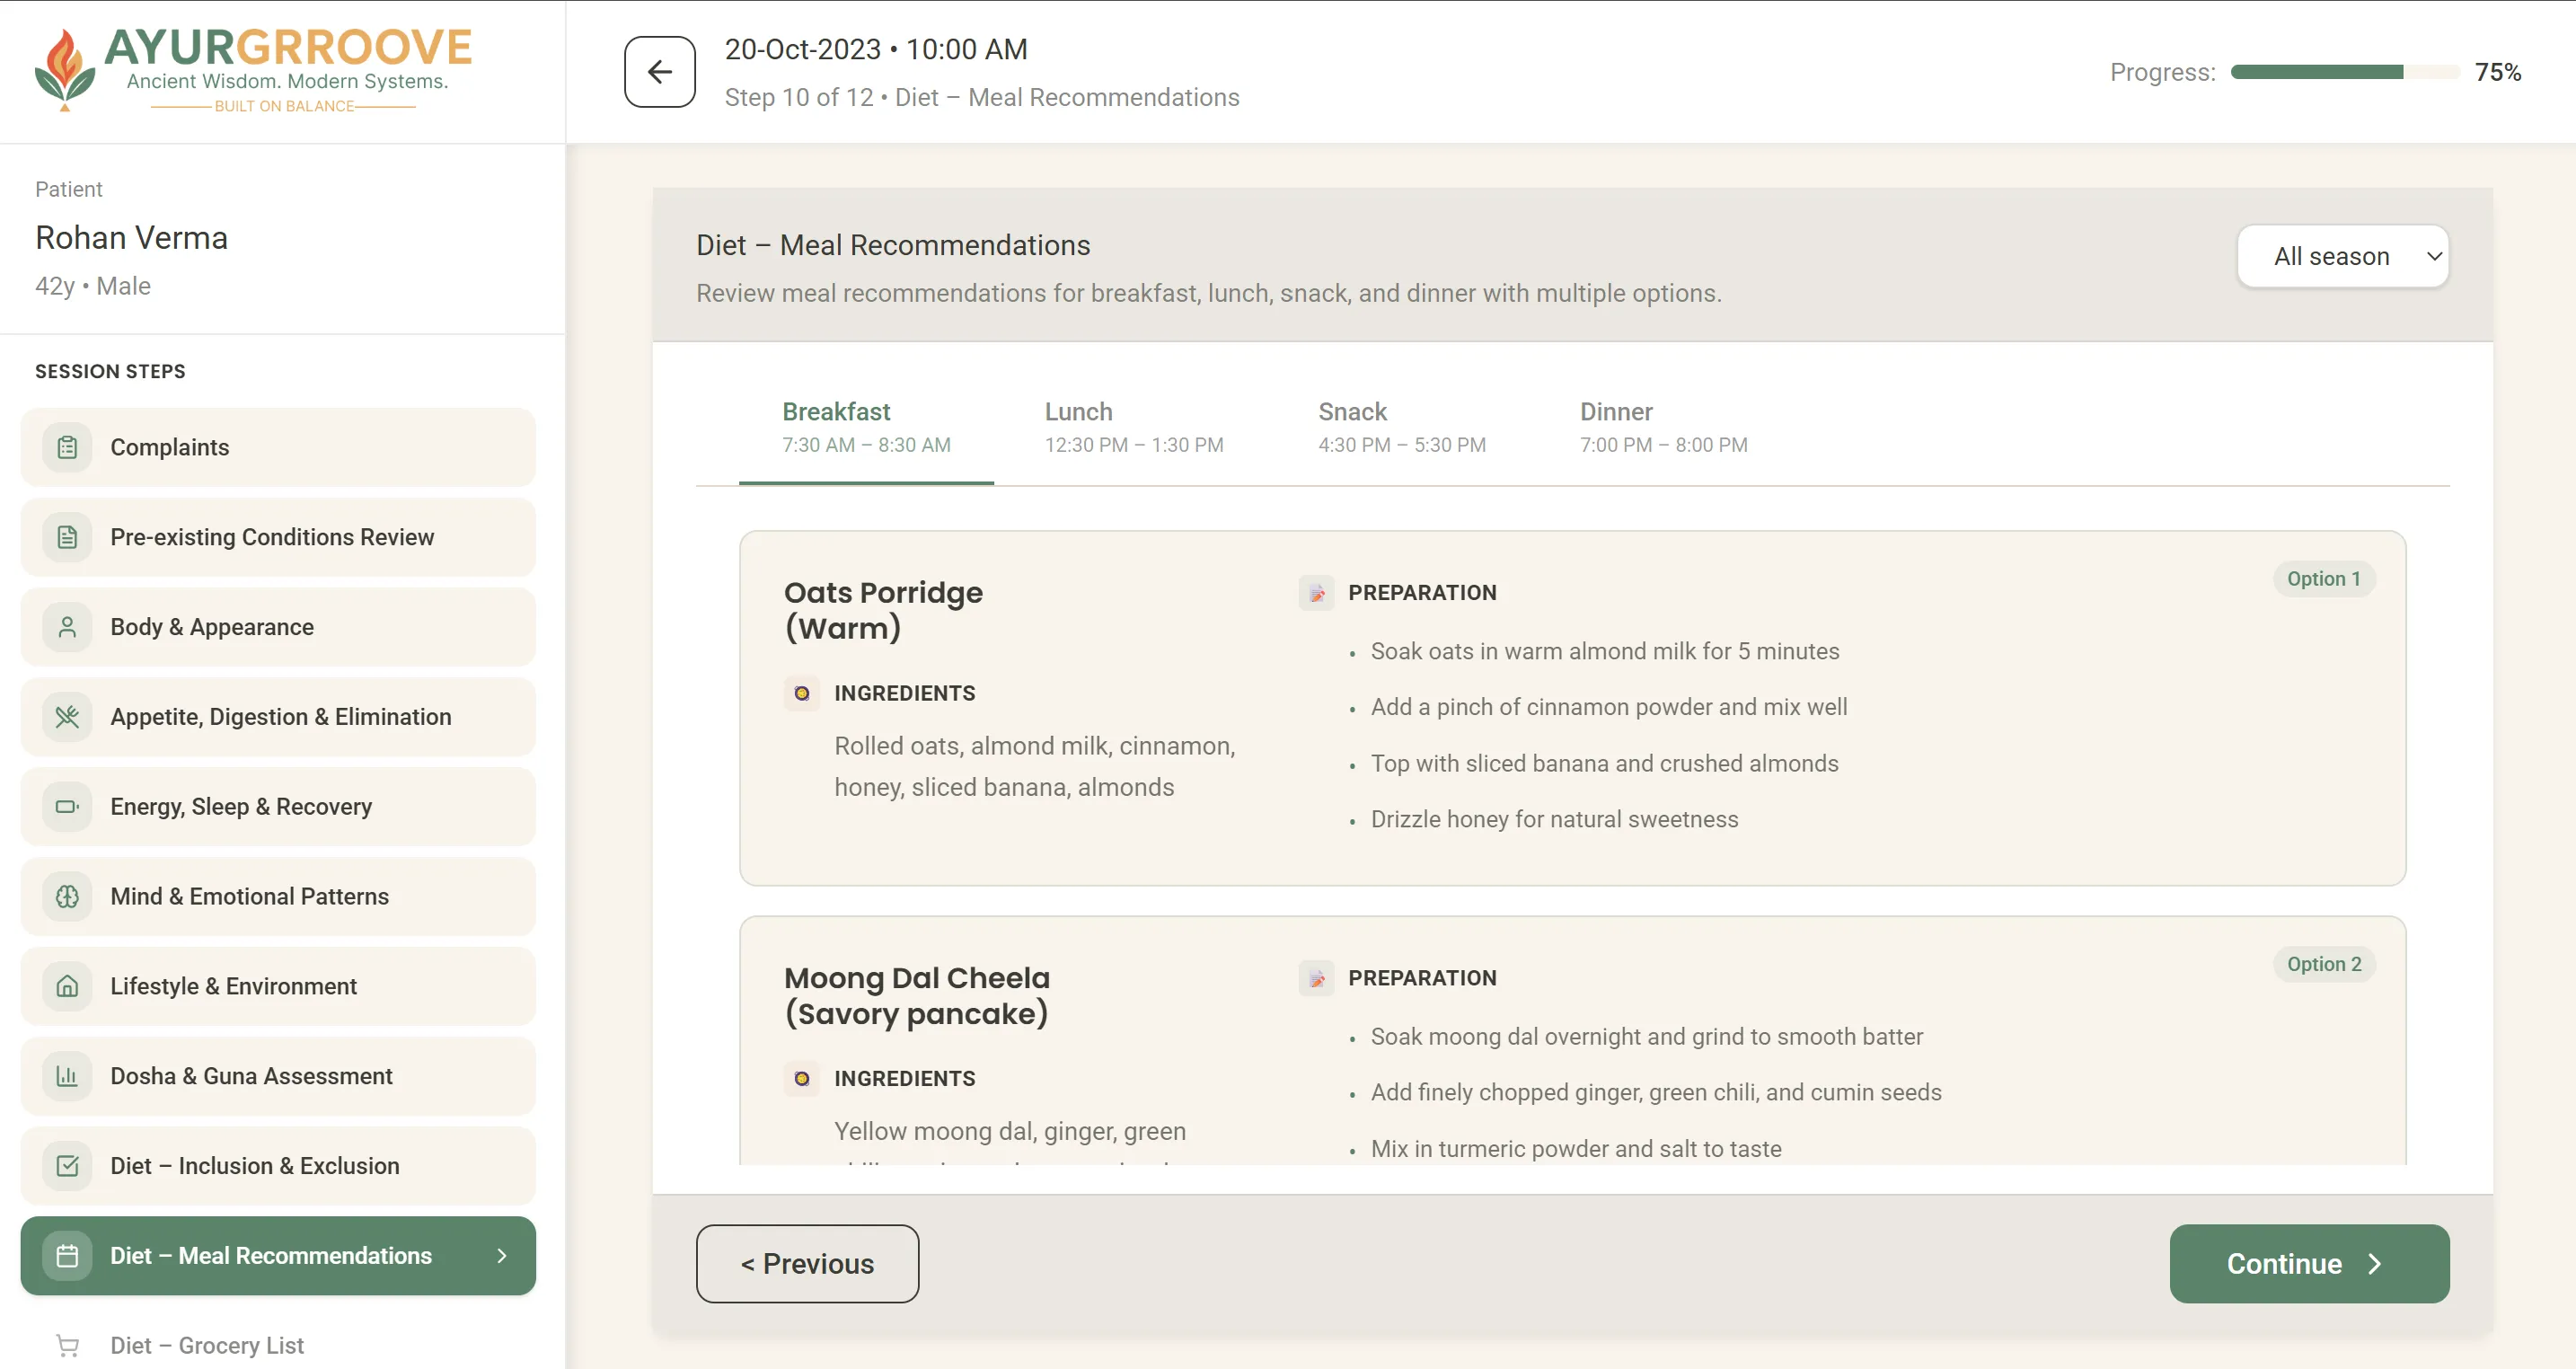Click the 75% progress label
This screenshot has height=1369, width=2576.
pos(2497,72)
